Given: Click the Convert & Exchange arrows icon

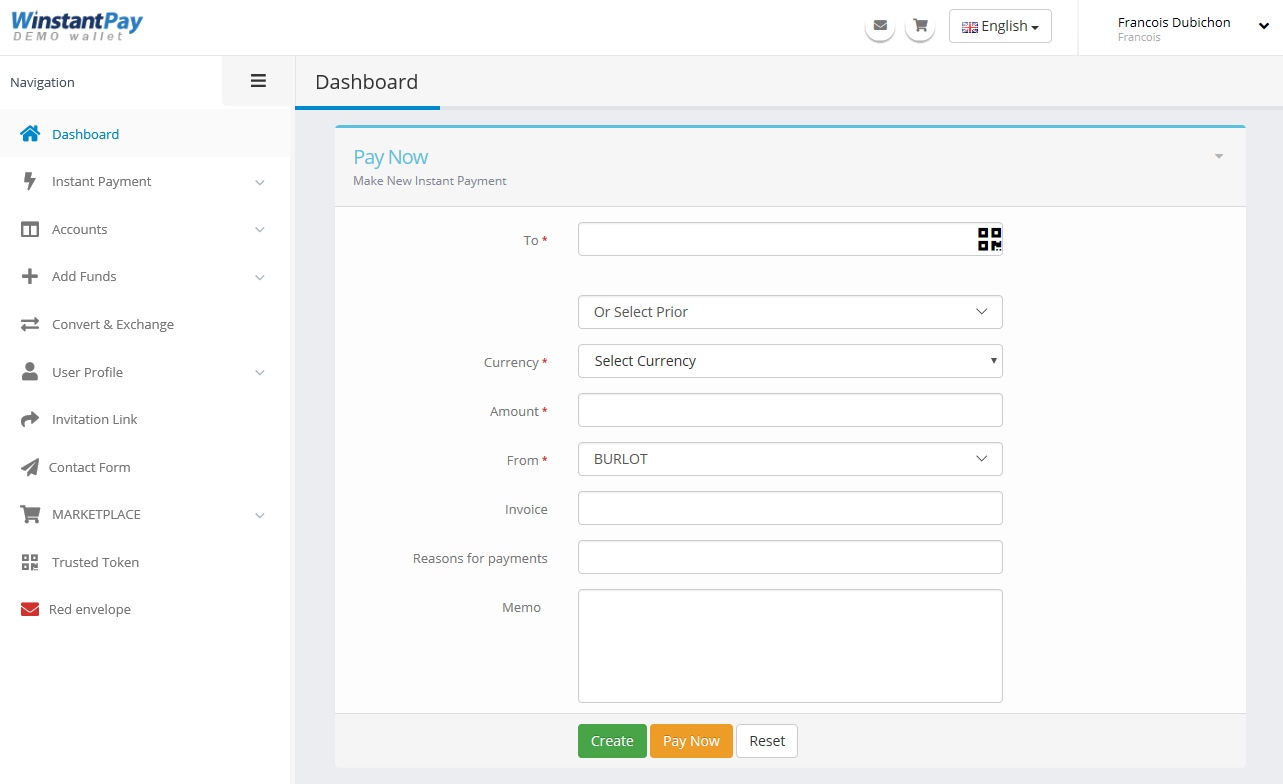Looking at the screenshot, I should click(30, 324).
